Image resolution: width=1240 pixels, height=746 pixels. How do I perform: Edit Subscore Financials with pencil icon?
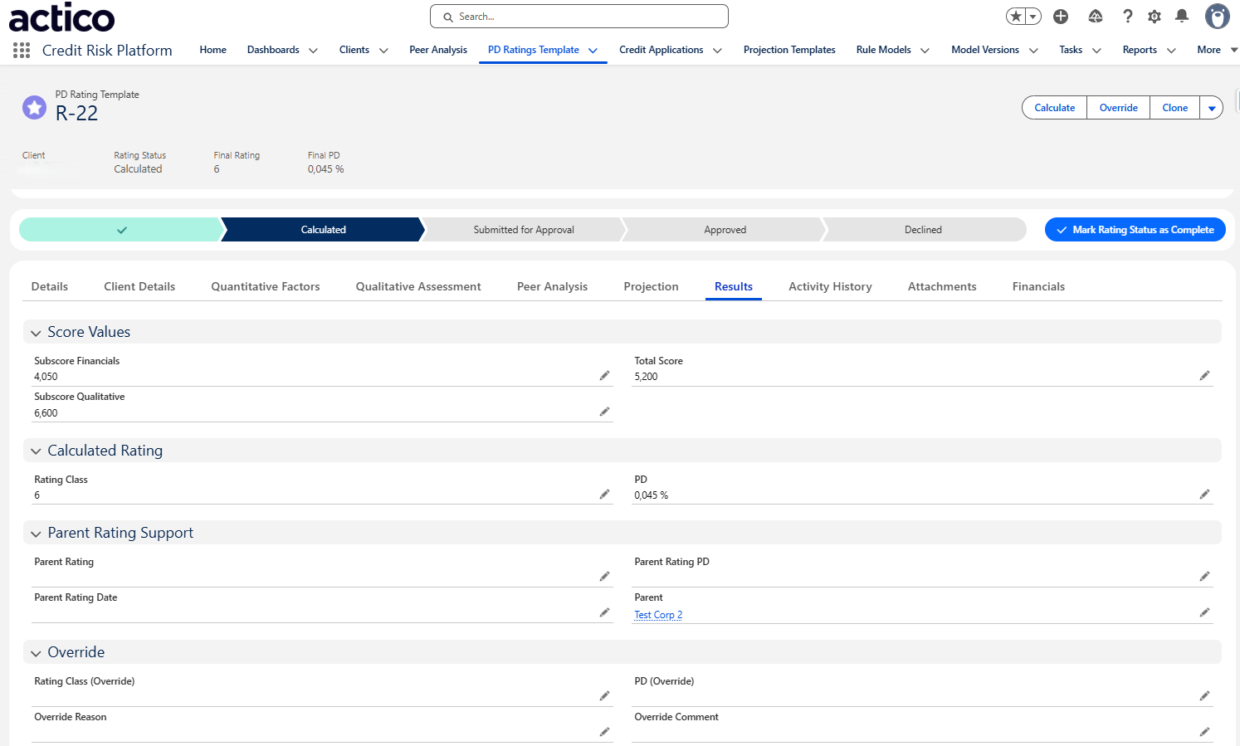point(604,375)
